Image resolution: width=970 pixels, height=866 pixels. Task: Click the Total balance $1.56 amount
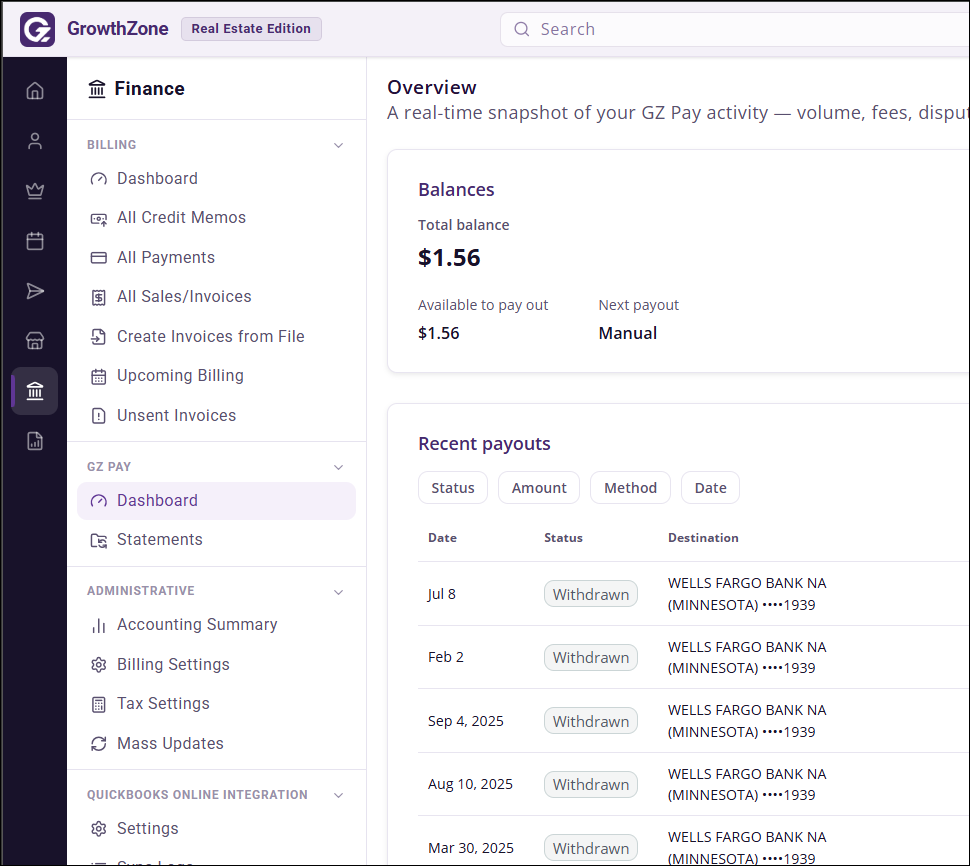coord(449,258)
